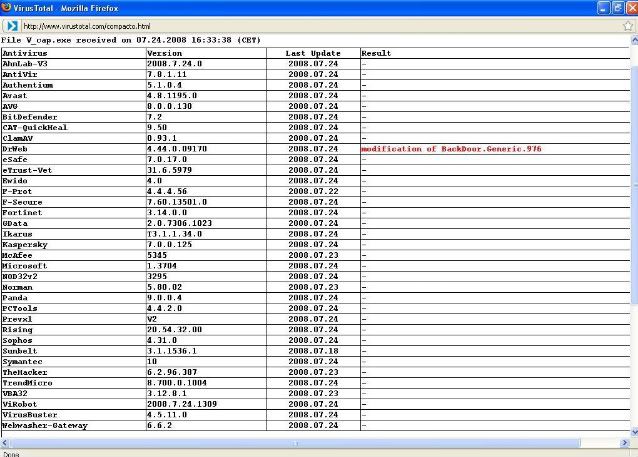Click the 'Prevx1' table cell
This screenshot has width=638, height=457.
(74, 319)
